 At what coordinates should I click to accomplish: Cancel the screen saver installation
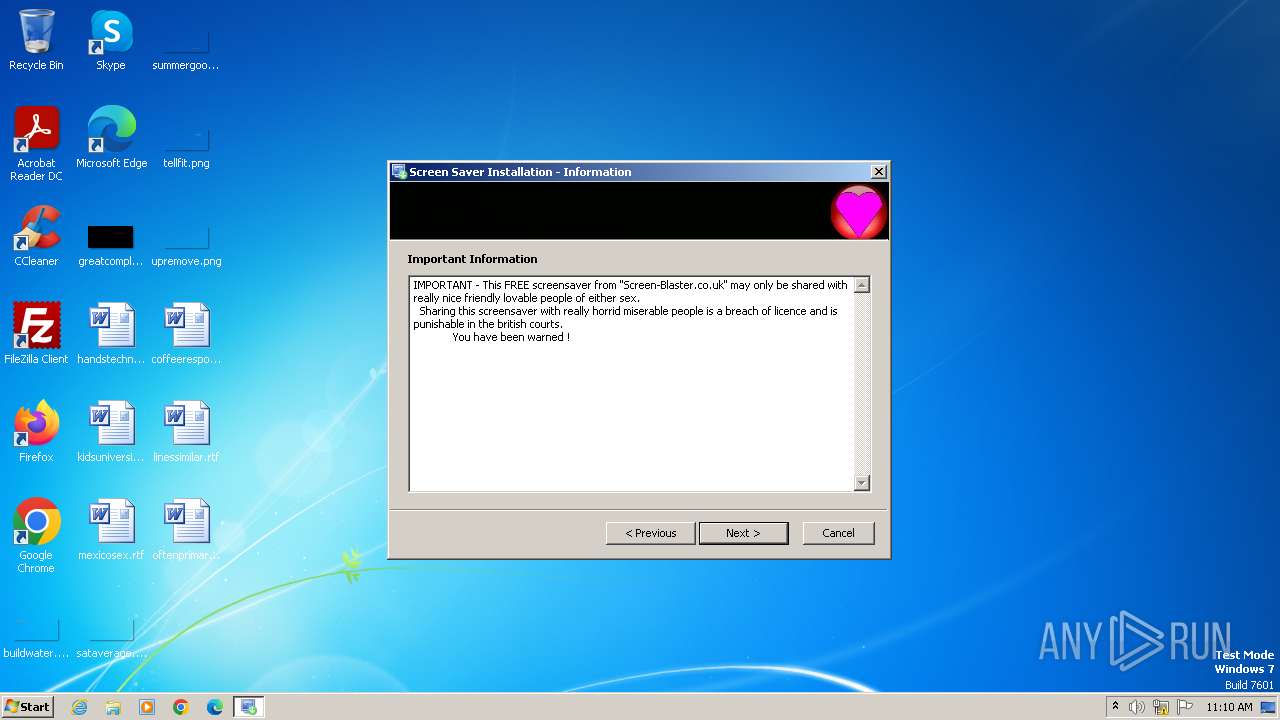coord(838,533)
